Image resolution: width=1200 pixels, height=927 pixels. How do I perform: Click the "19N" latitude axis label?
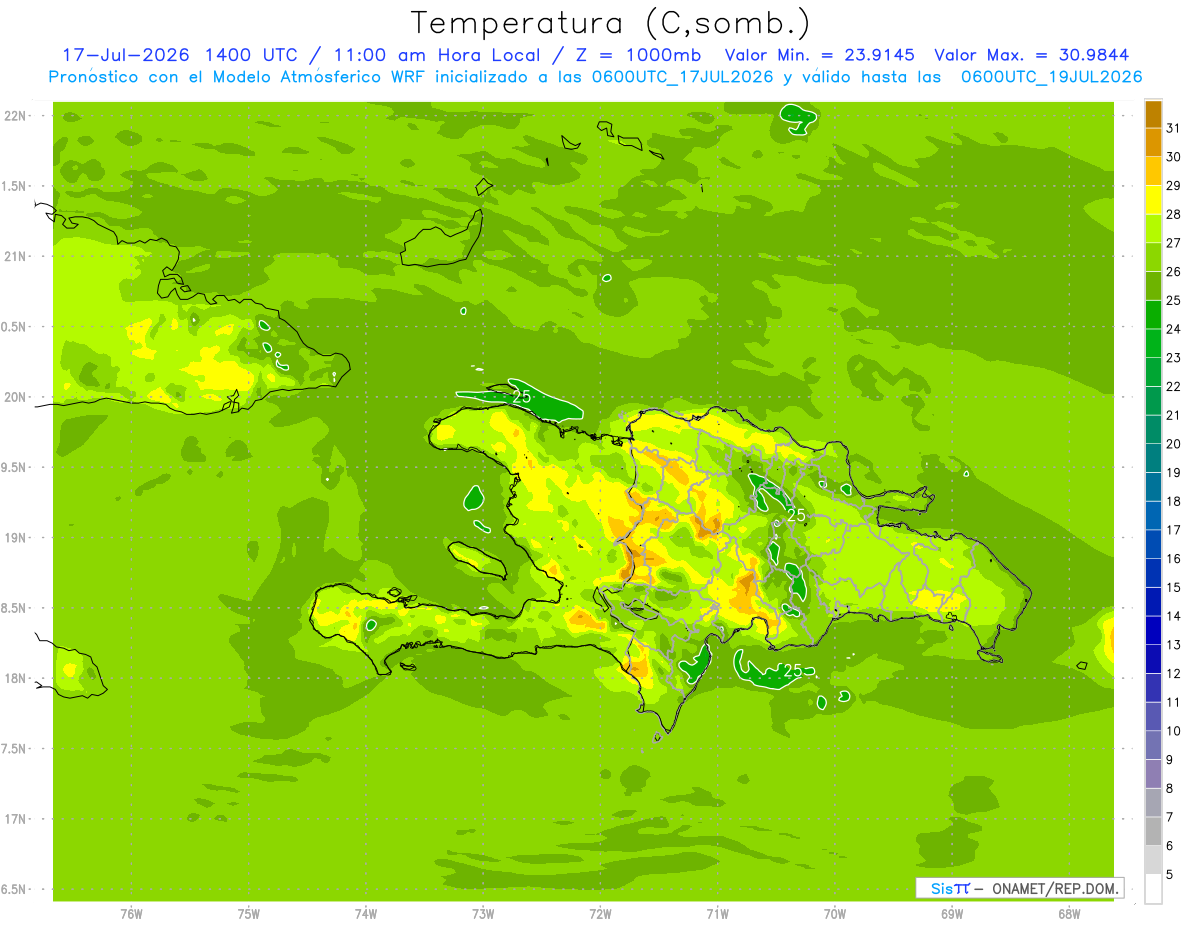coord(16,538)
